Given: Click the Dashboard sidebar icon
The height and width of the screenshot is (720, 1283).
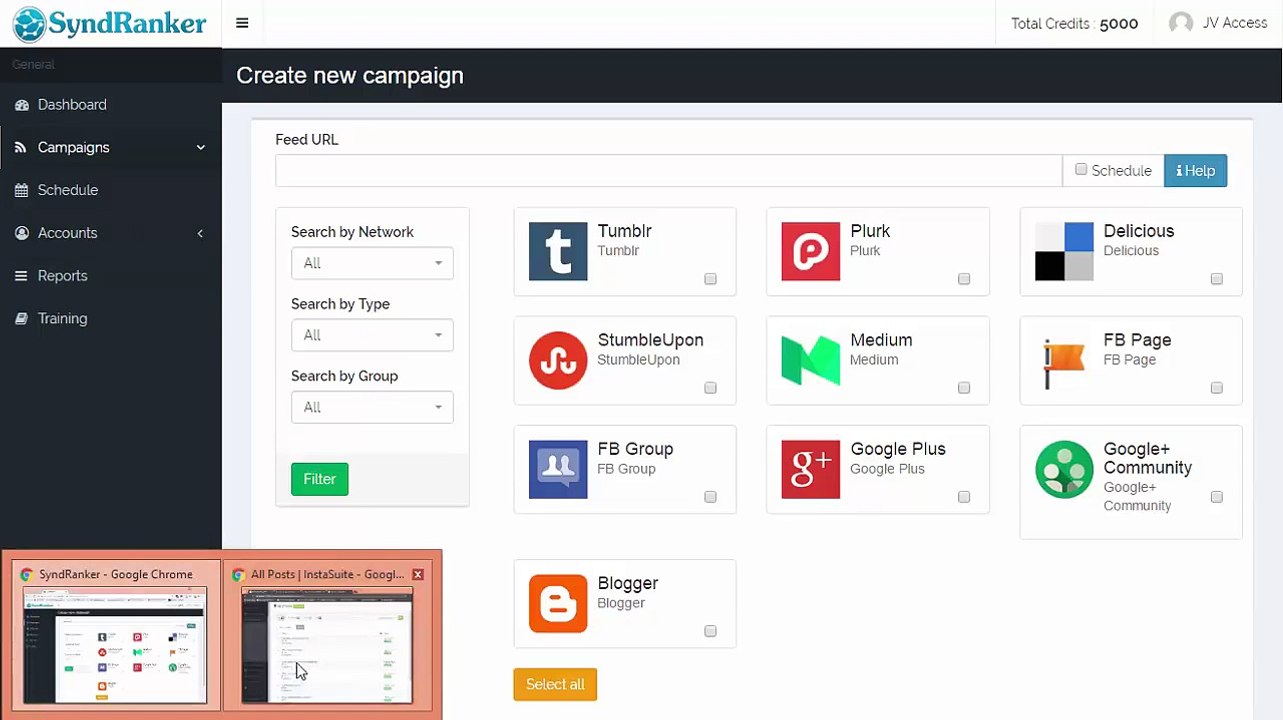Looking at the screenshot, I should coord(22,105).
